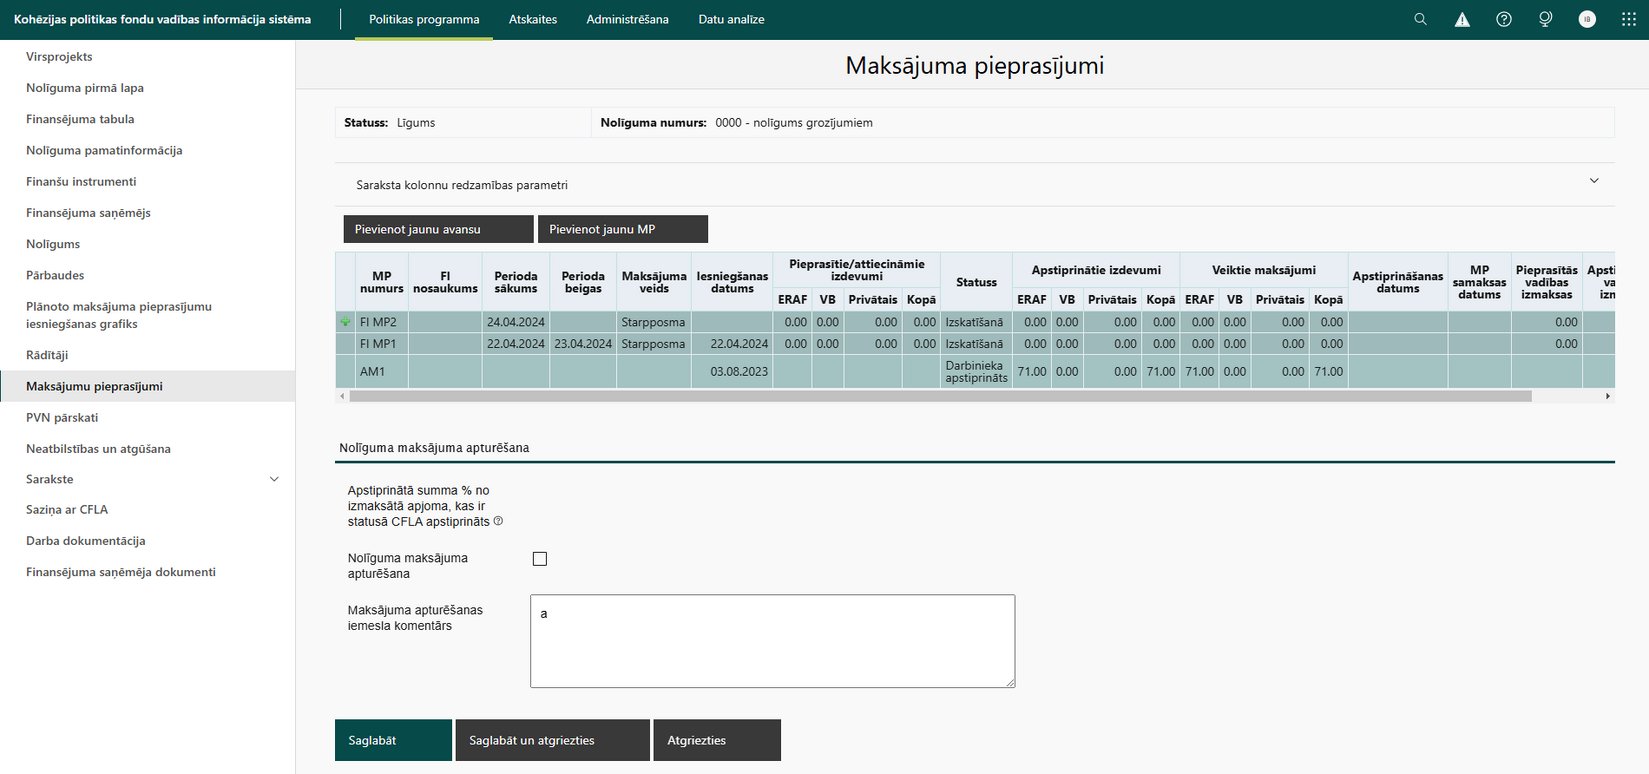Viewport: 1649px width, 774px height.
Task: Click the table scrollbar right arrow
Action: (1608, 397)
